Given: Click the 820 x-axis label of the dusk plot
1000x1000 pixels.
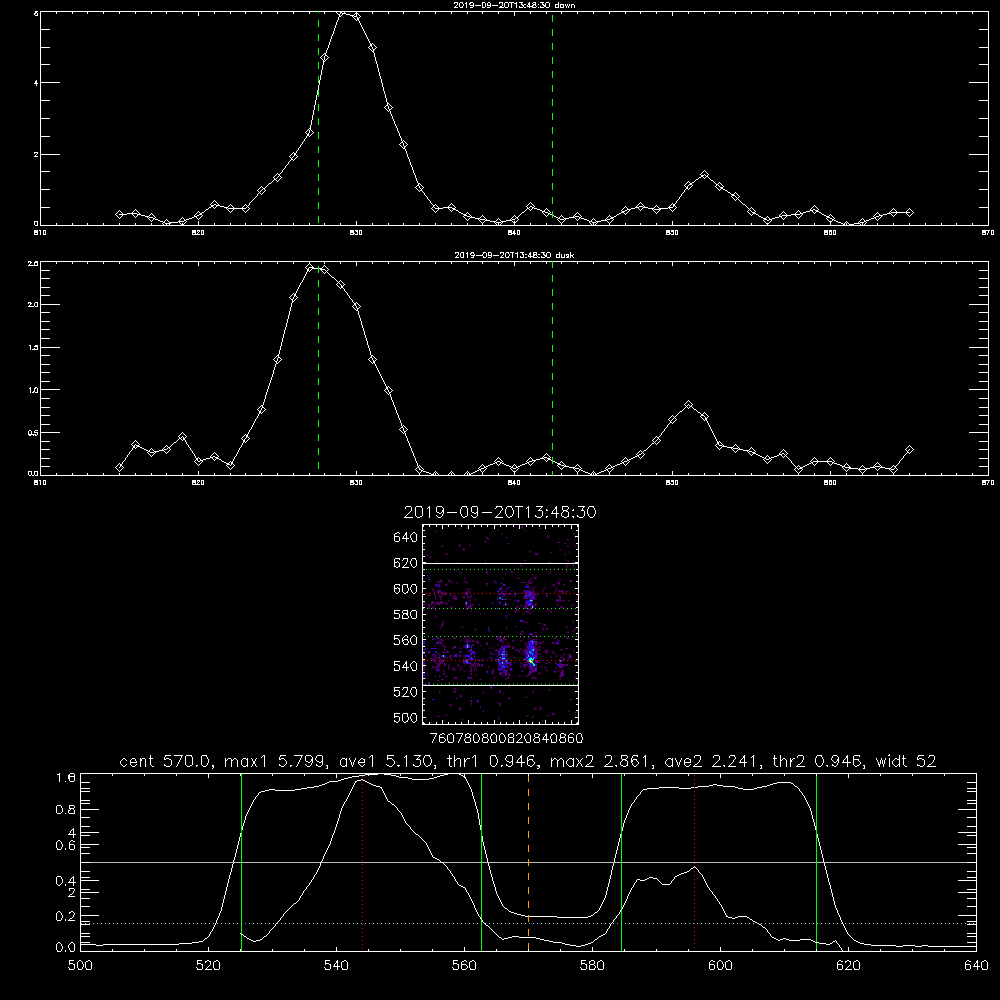Looking at the screenshot, I should coord(198,483).
